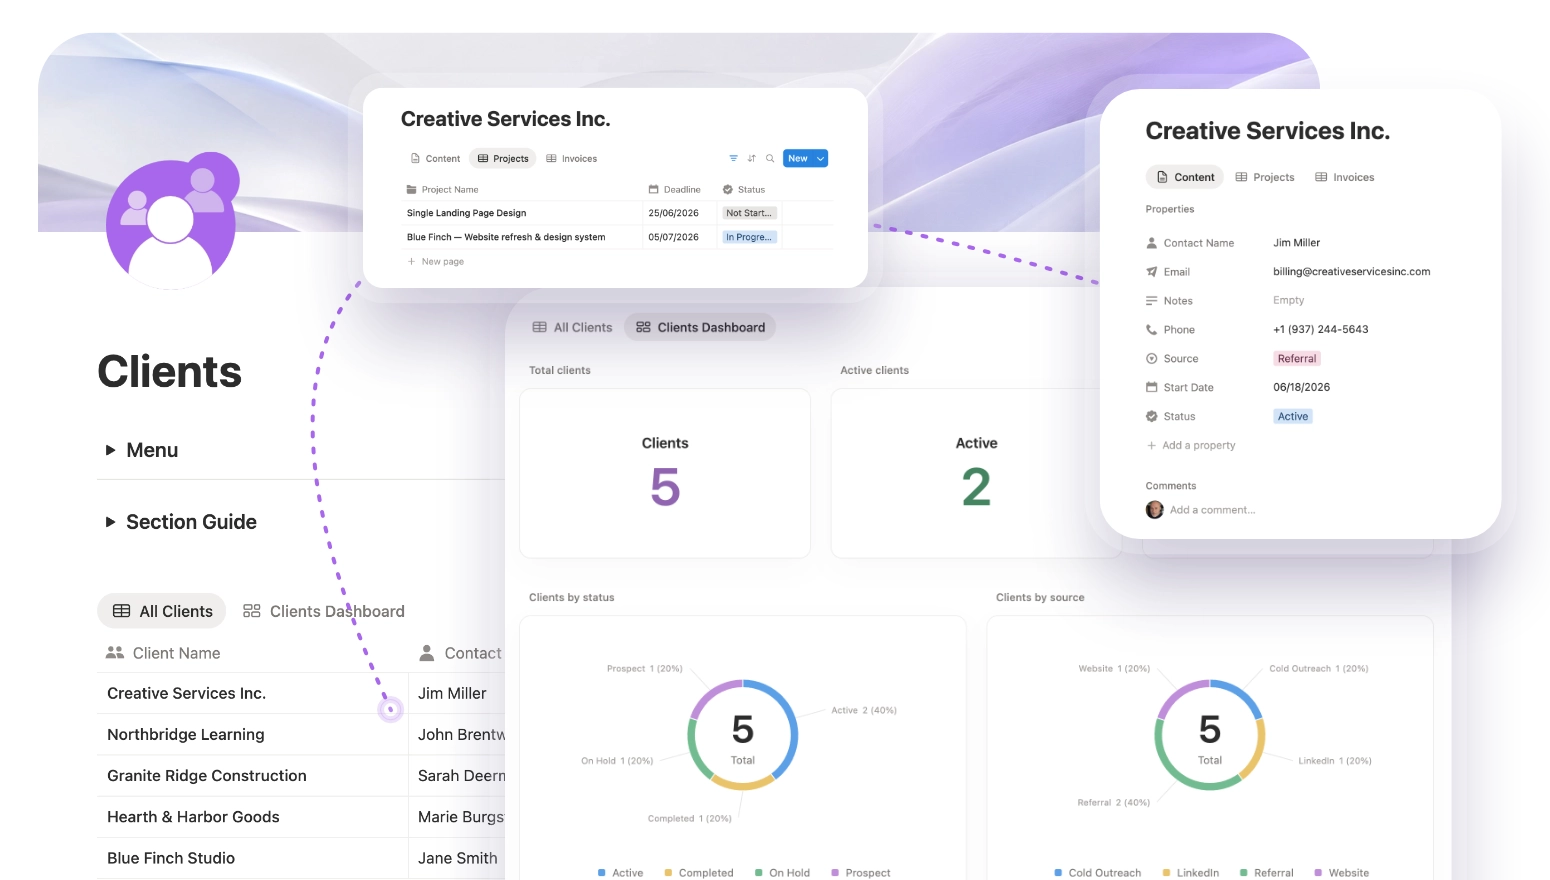
Task: Click the Status property badge icon
Action: click(x=1151, y=416)
